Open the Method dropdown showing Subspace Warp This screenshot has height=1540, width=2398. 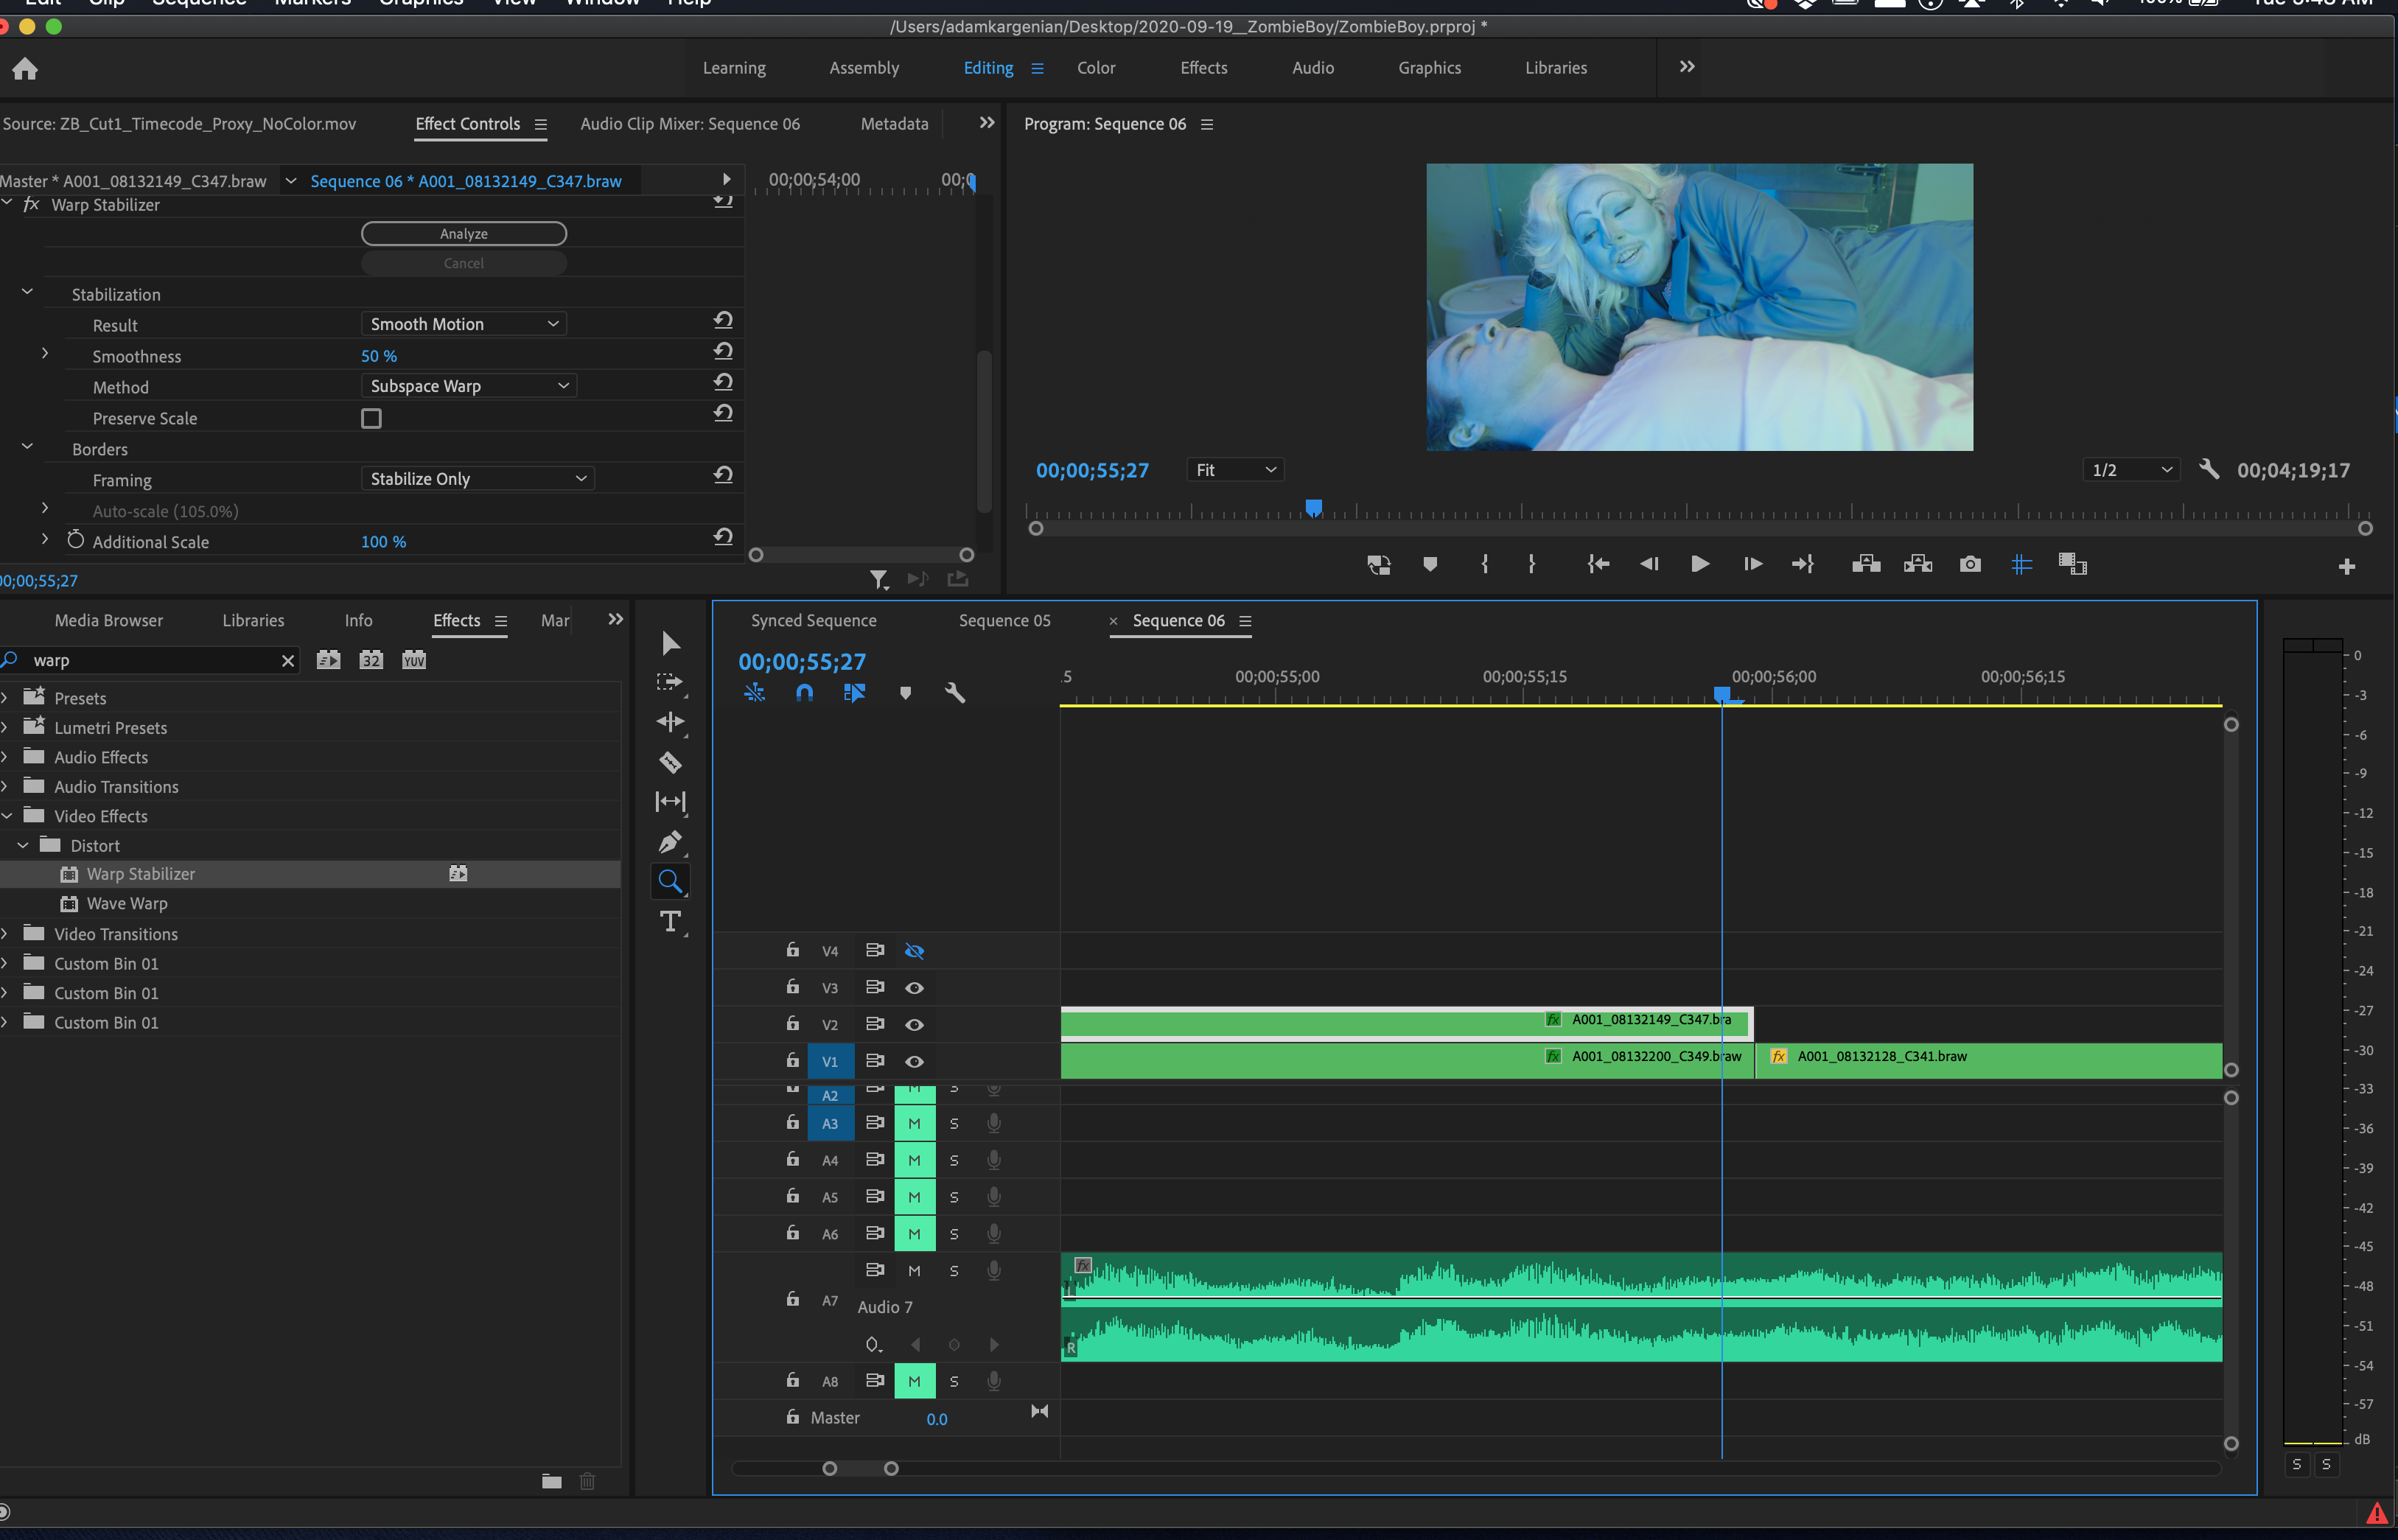(x=468, y=385)
